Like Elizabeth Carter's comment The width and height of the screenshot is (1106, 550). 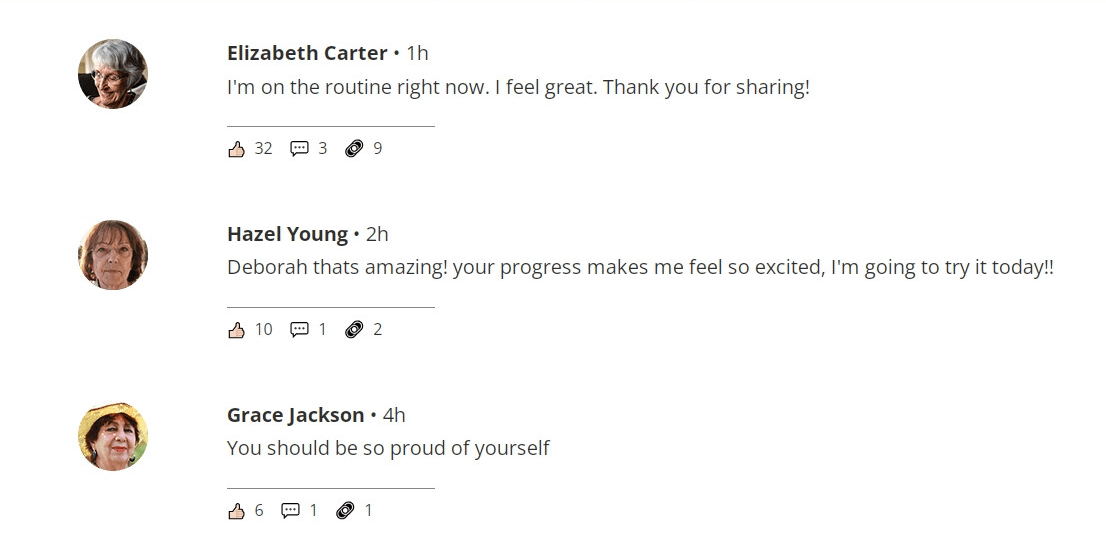click(x=237, y=149)
